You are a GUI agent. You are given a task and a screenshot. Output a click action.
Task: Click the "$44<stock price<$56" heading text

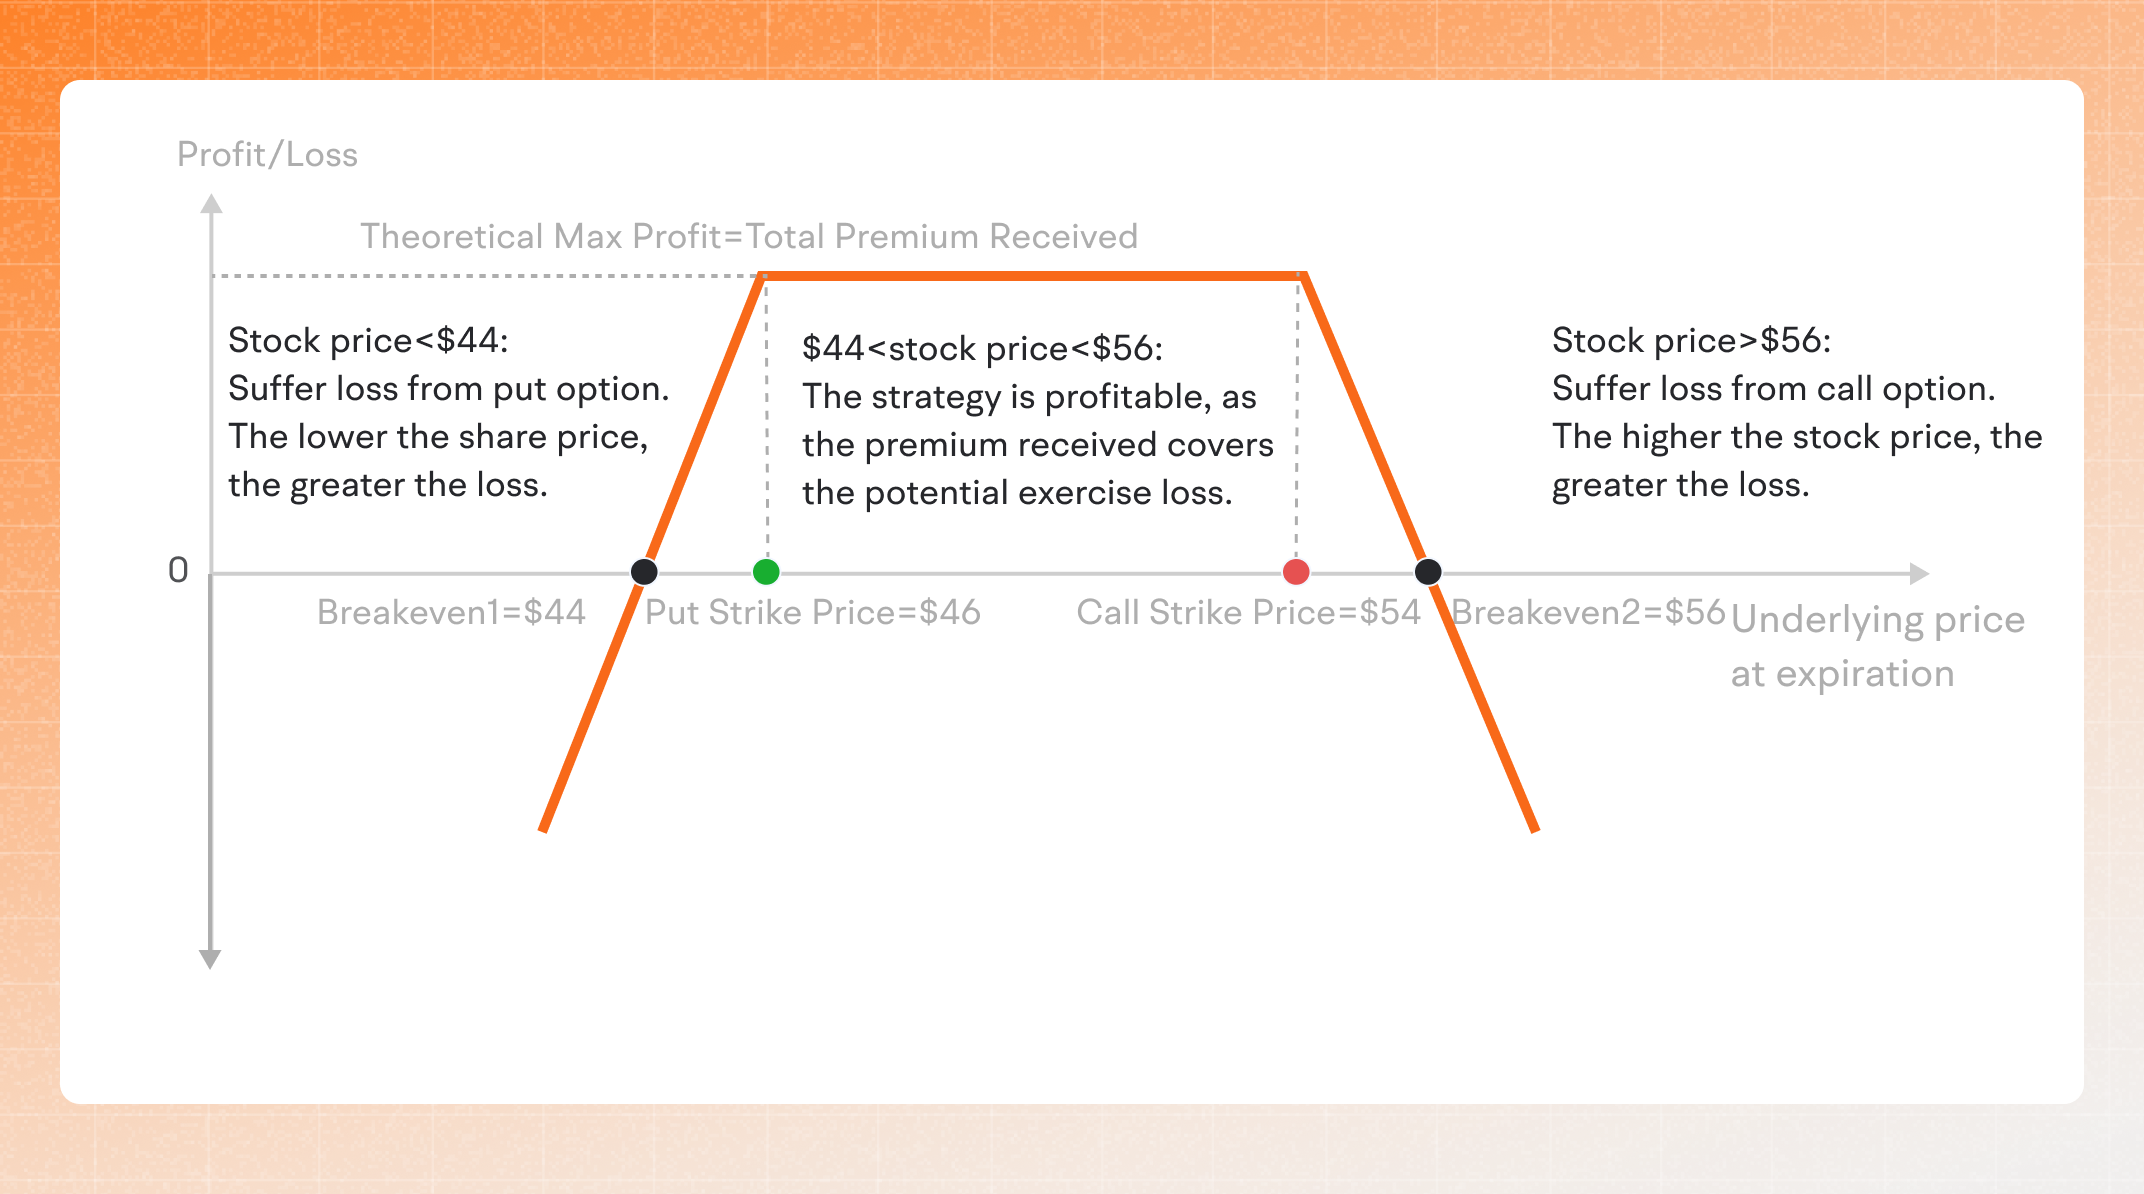click(x=982, y=349)
